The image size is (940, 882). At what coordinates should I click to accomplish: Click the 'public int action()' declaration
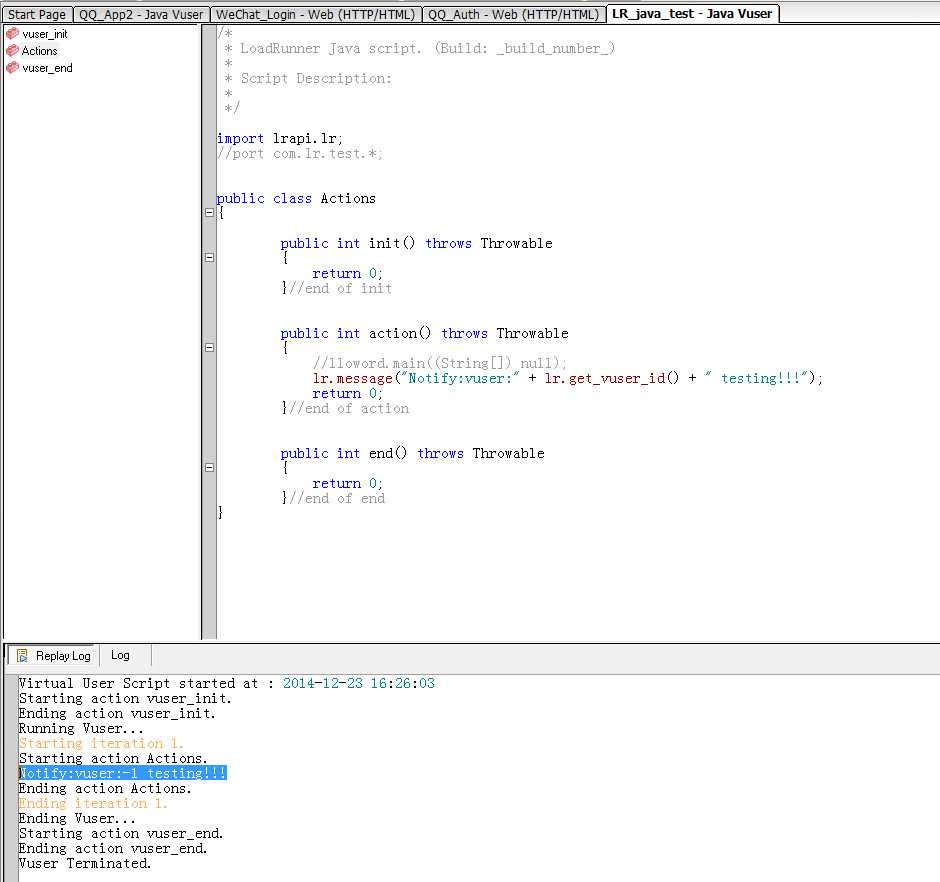click(x=424, y=333)
